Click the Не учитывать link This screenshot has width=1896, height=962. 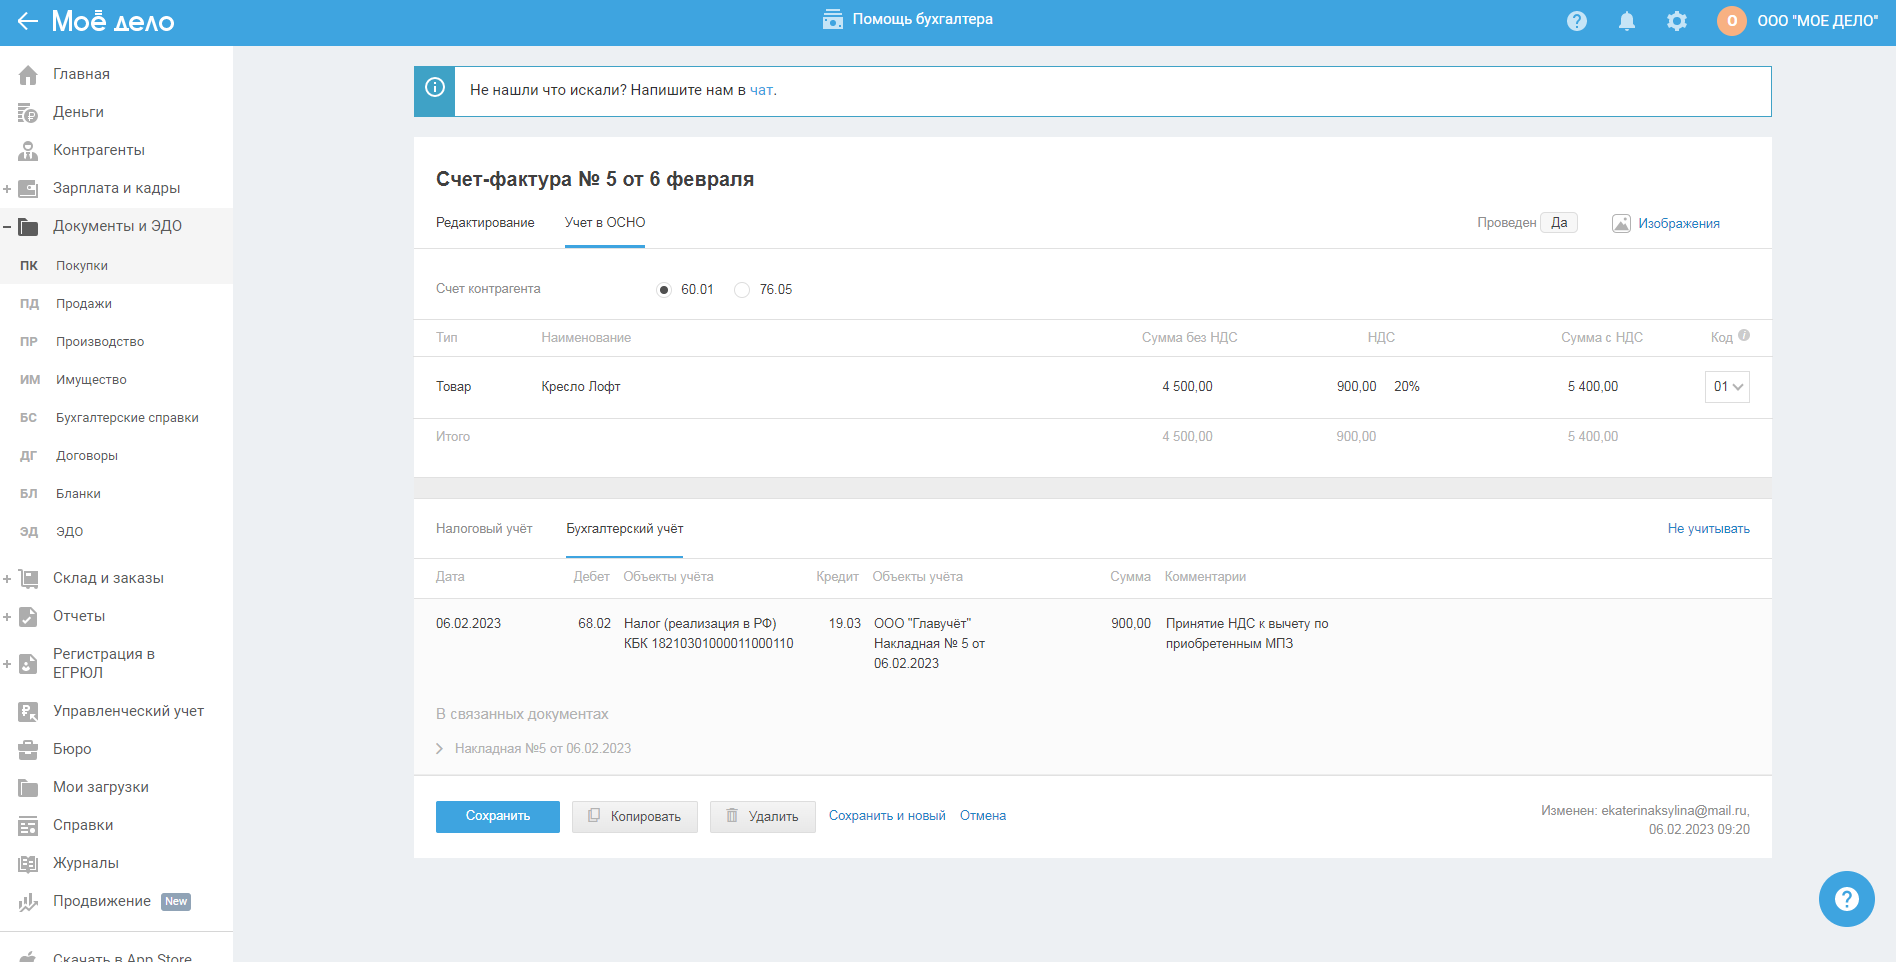click(x=1708, y=529)
